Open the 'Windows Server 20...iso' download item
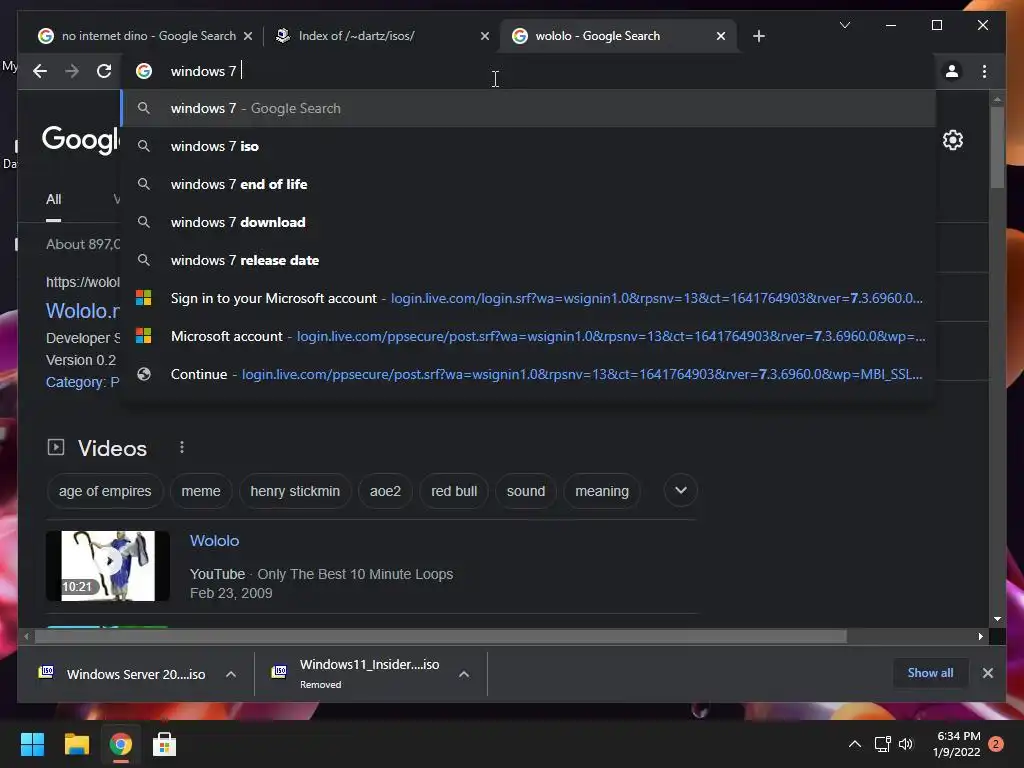The width and height of the screenshot is (1024, 768). click(x=123, y=674)
